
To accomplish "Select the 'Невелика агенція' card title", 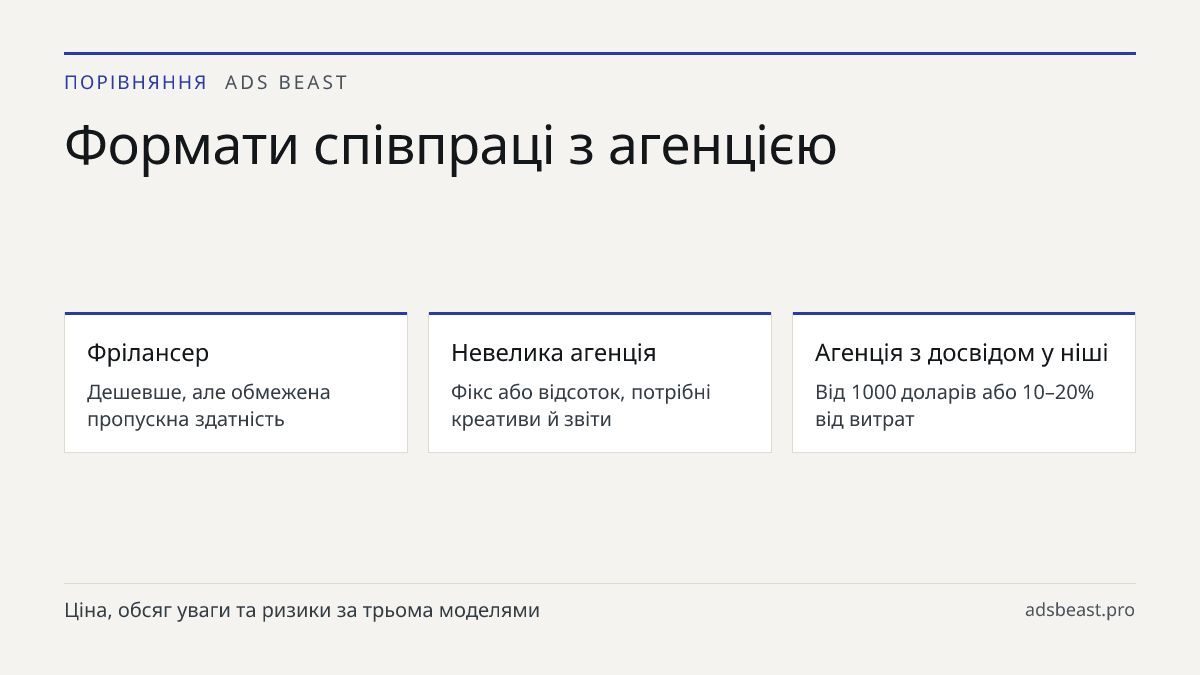I will [553, 352].
